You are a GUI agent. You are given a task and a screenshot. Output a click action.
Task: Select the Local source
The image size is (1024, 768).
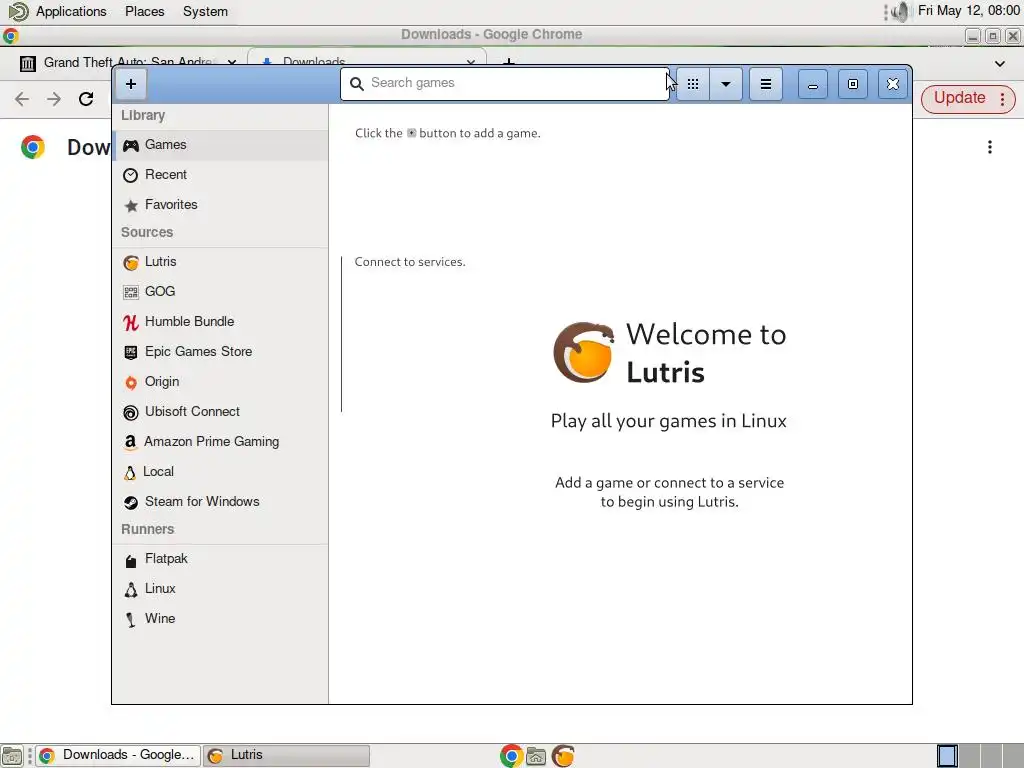pos(221,472)
